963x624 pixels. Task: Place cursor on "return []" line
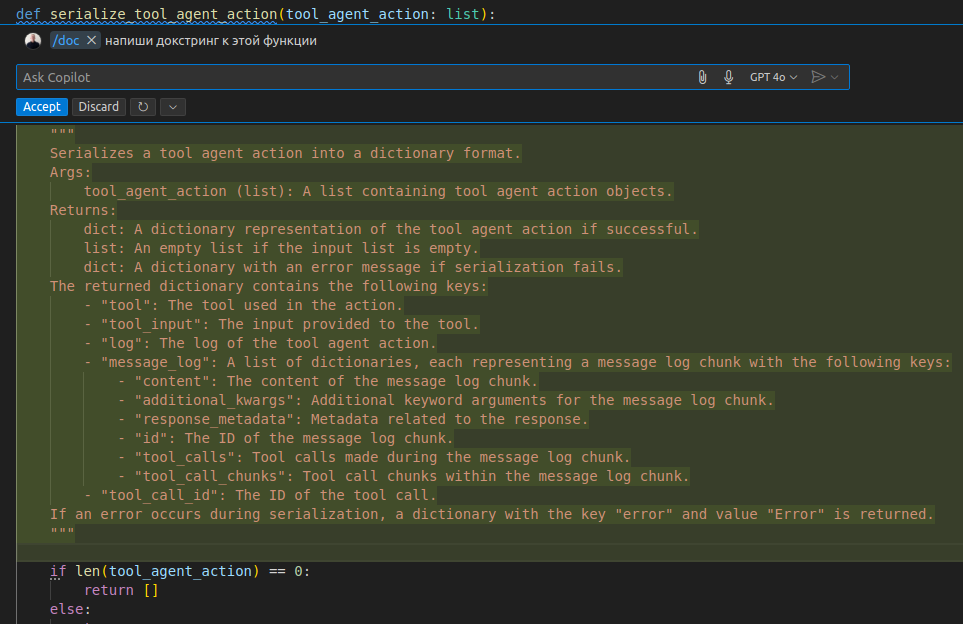[121, 590]
